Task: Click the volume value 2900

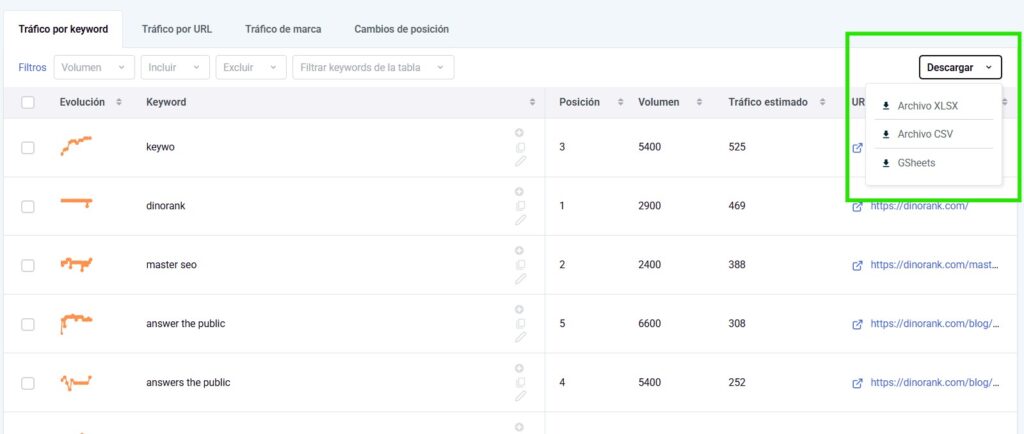Action: [649, 206]
